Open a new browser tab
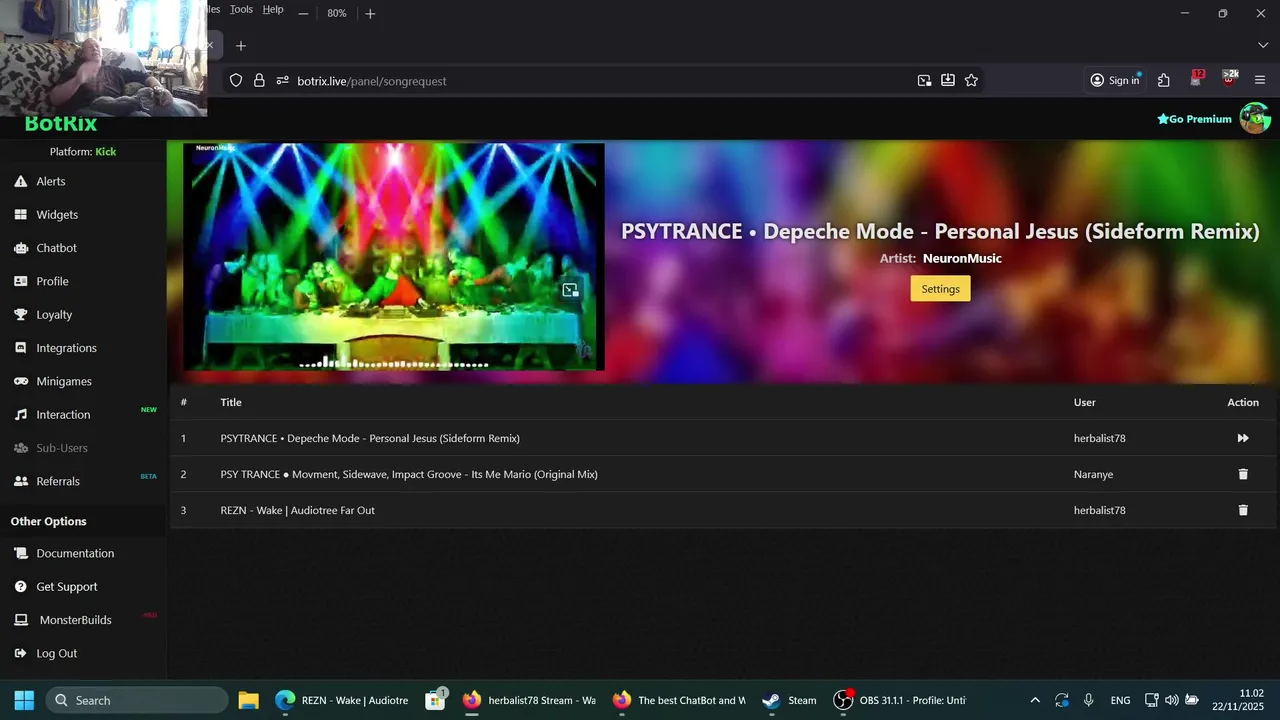 point(240,45)
